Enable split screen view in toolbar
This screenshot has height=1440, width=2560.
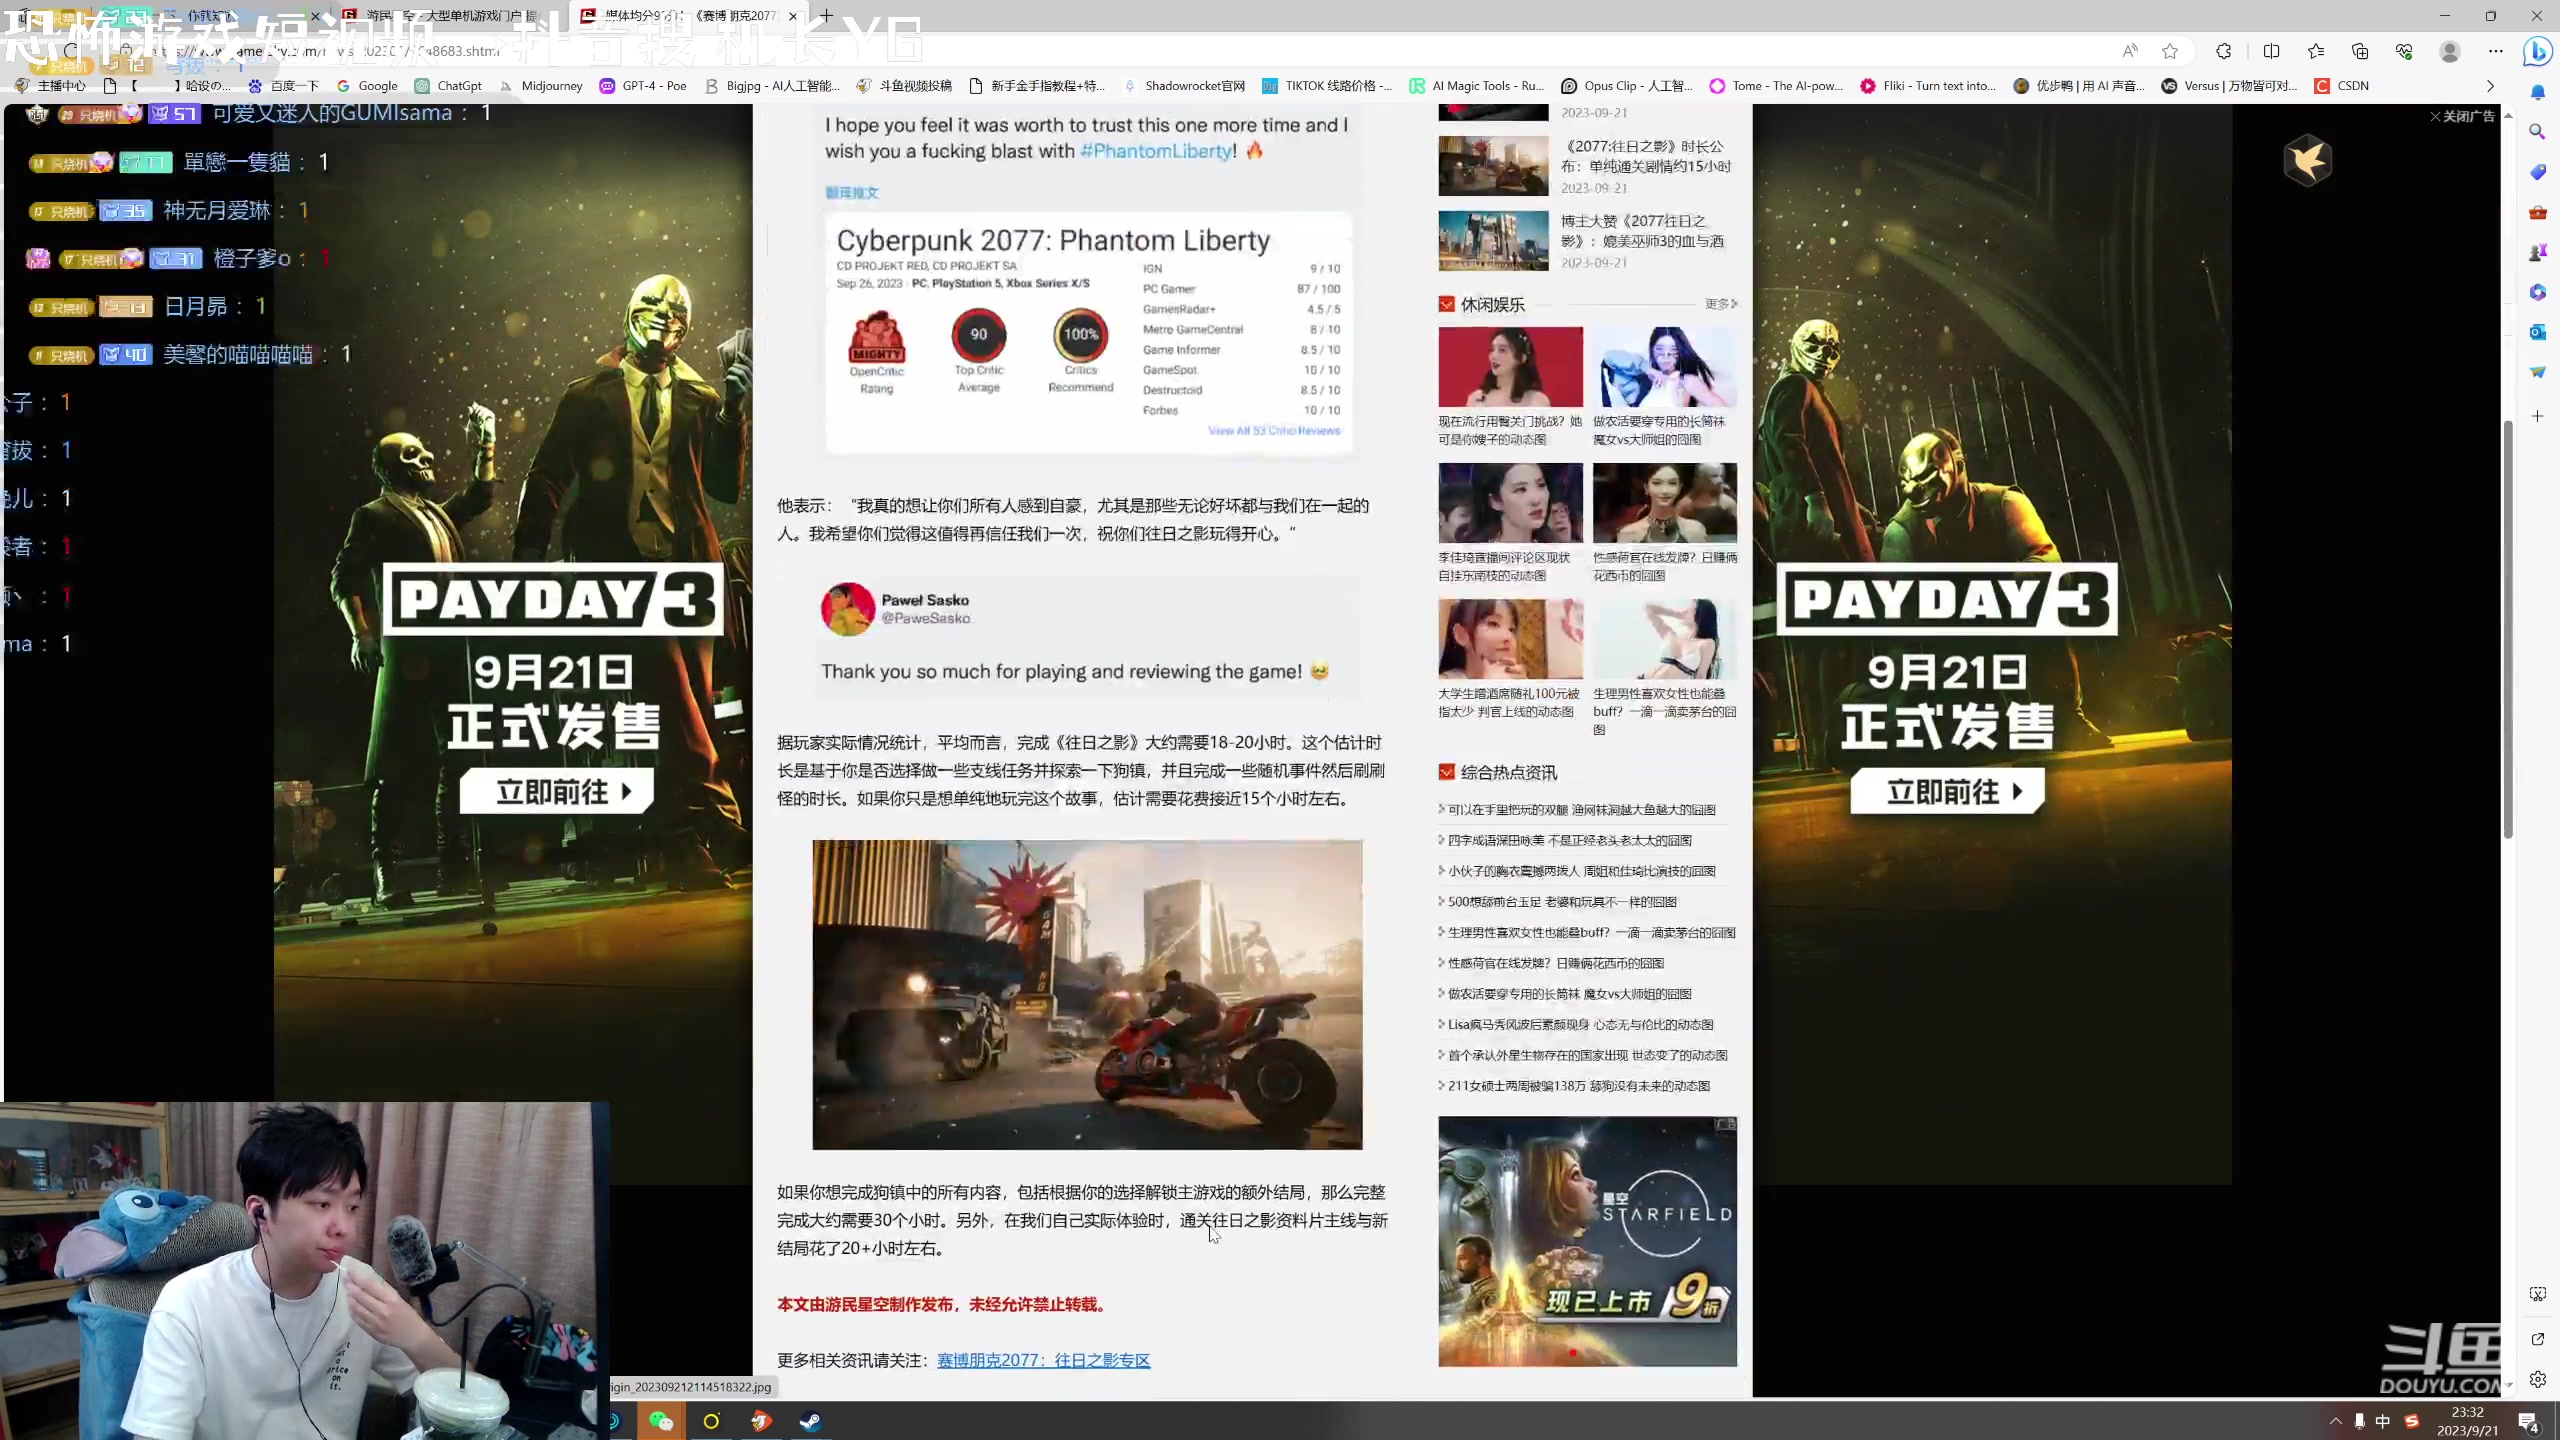click(x=2271, y=51)
